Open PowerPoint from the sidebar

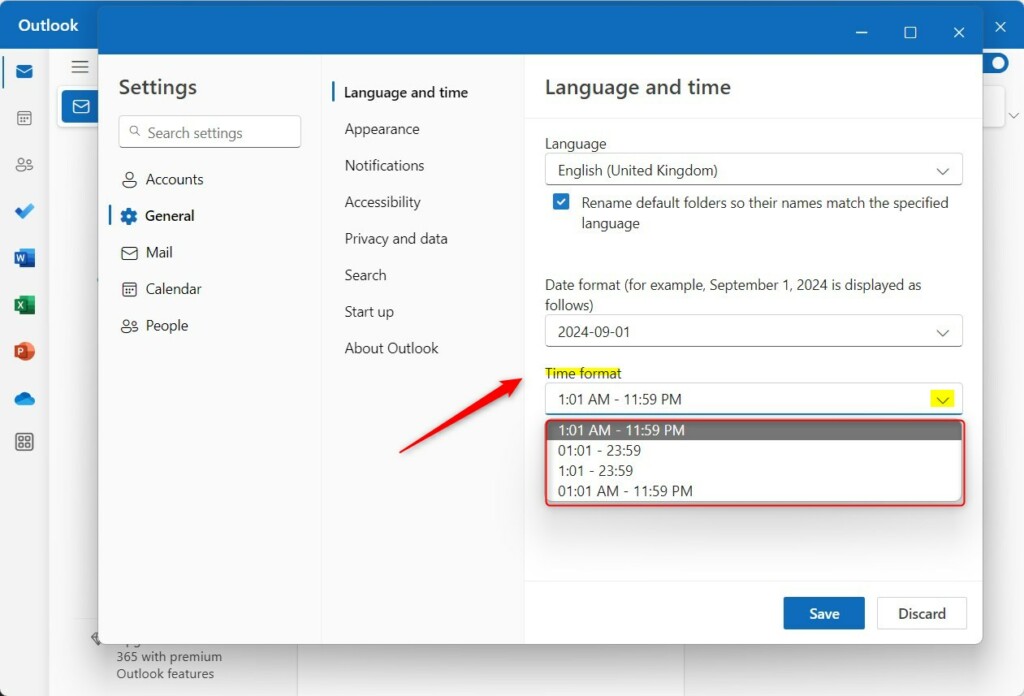point(23,351)
